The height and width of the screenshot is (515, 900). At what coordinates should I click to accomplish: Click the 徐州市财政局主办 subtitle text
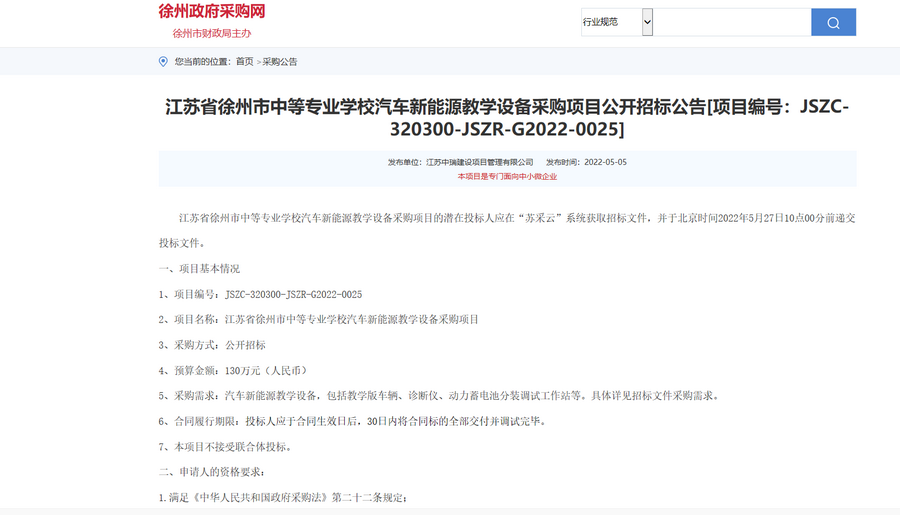[212, 33]
